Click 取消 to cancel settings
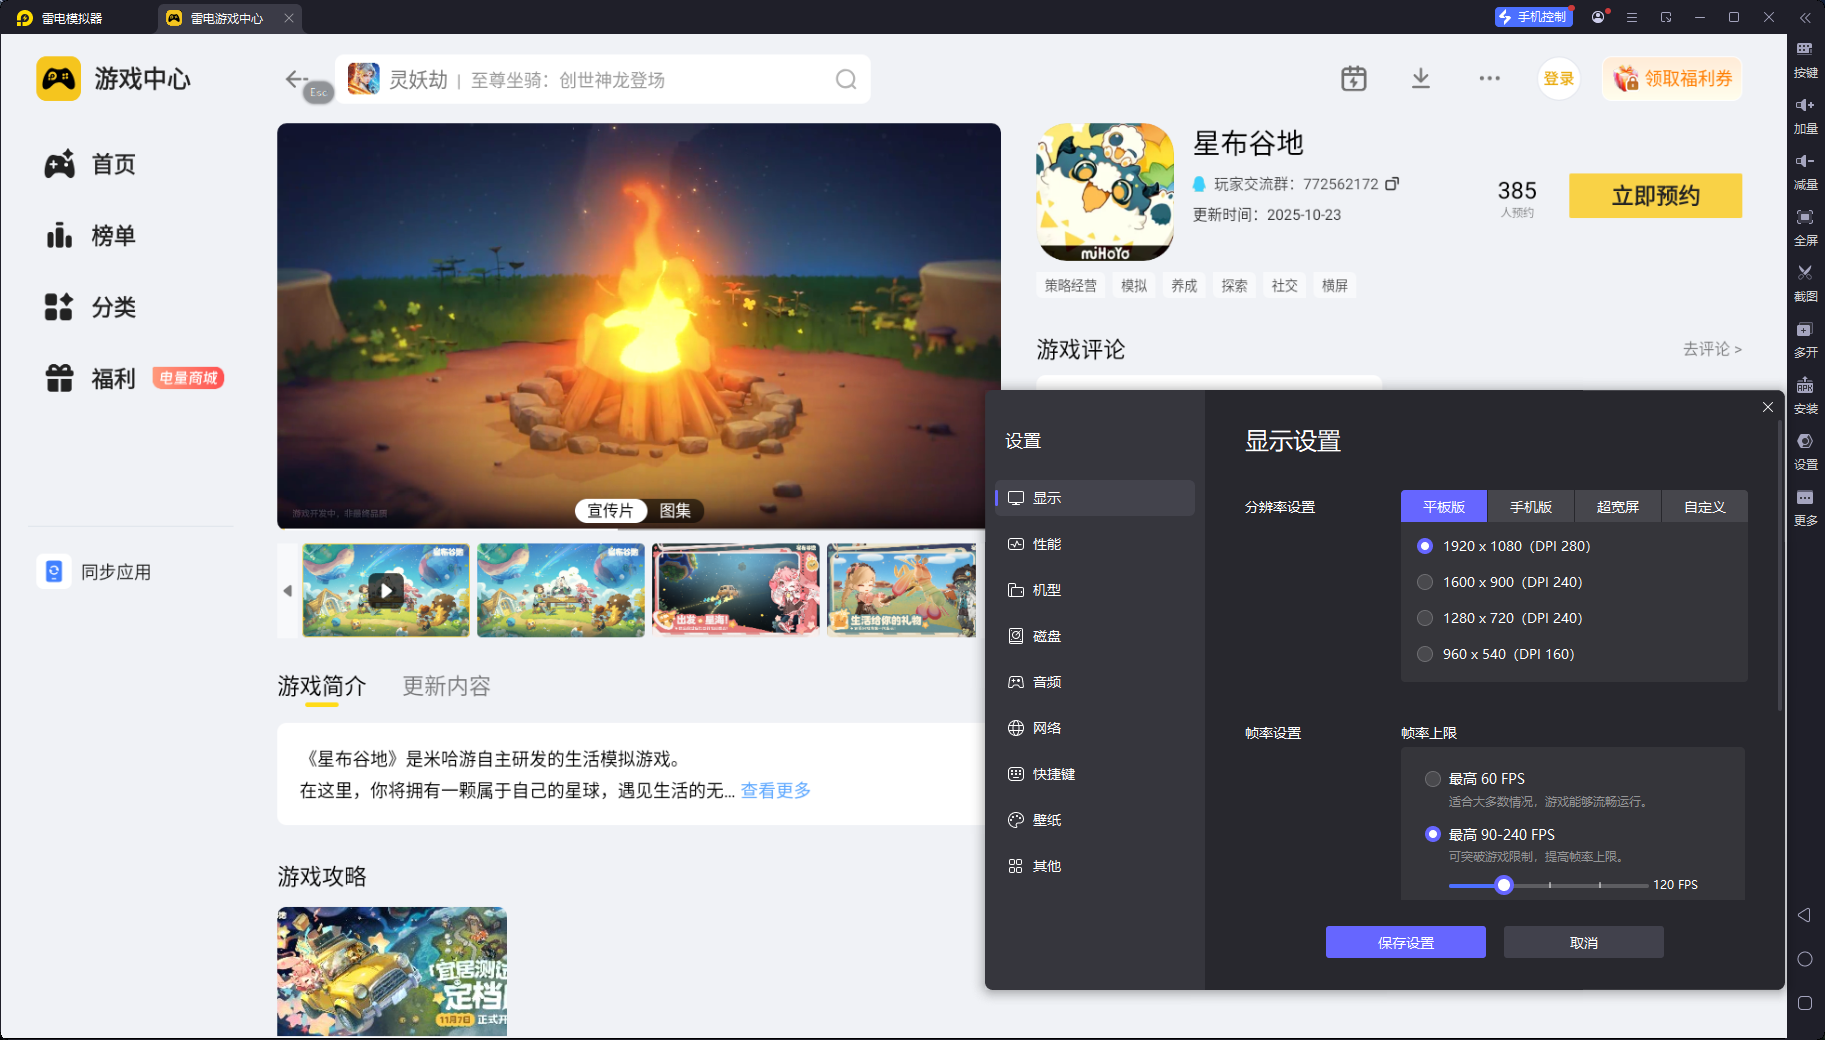1825x1040 pixels. click(x=1584, y=942)
